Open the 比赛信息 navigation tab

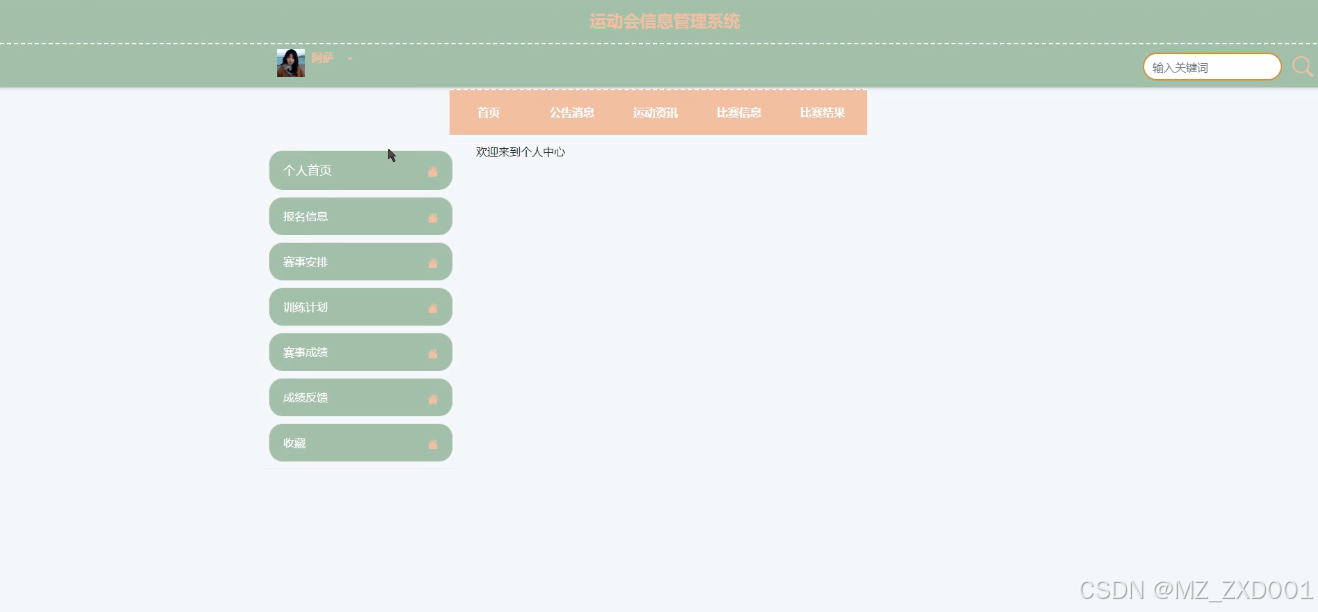click(739, 113)
